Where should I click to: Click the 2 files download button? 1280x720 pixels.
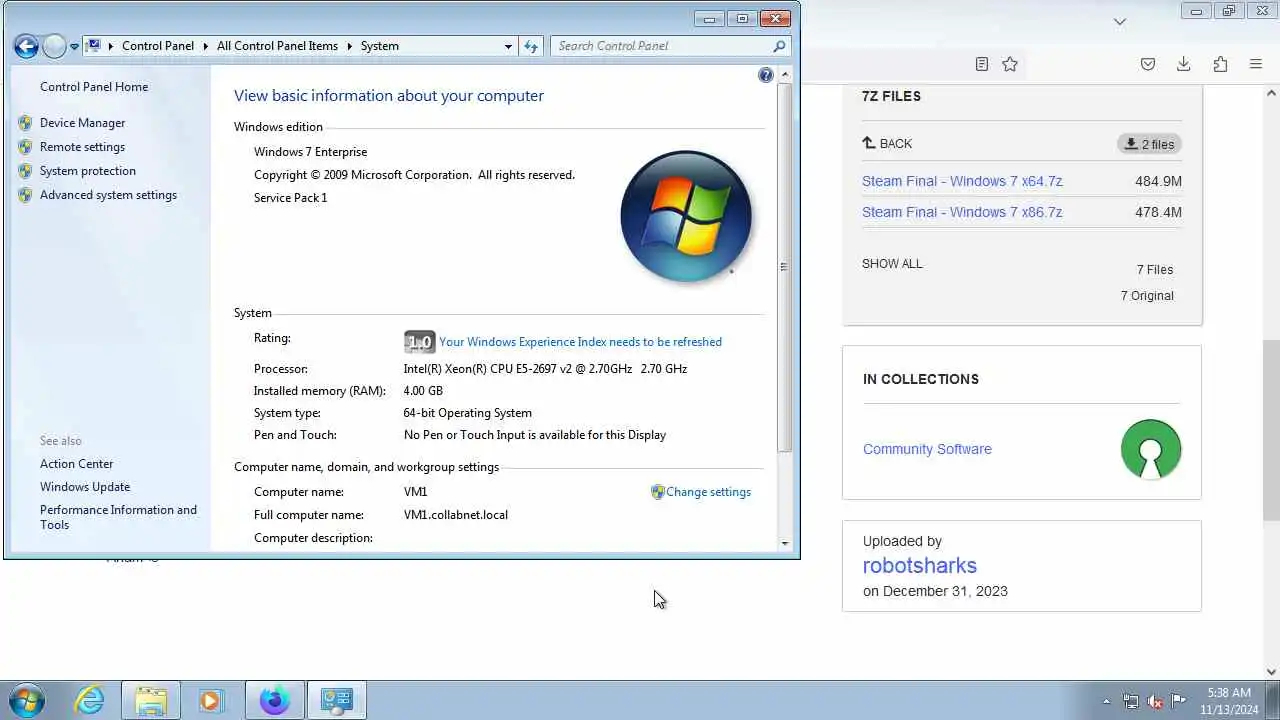[1150, 144]
